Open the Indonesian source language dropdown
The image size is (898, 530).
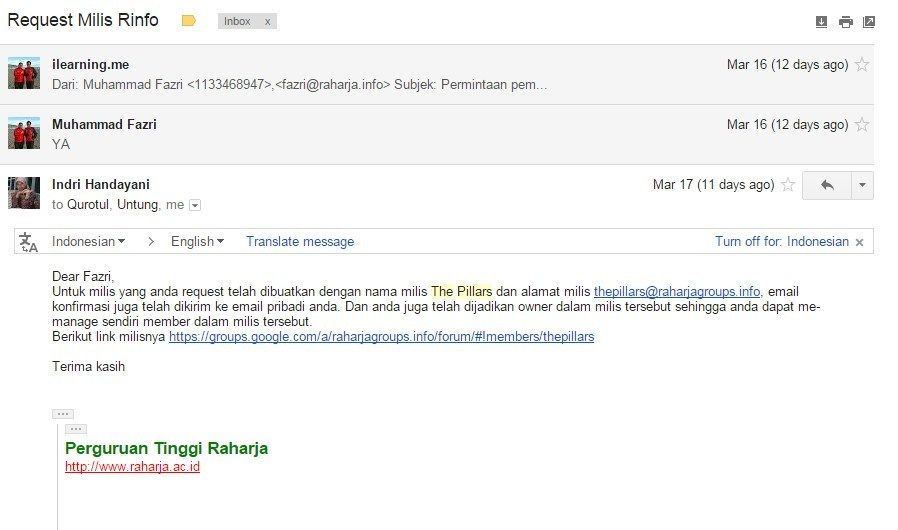coord(88,241)
